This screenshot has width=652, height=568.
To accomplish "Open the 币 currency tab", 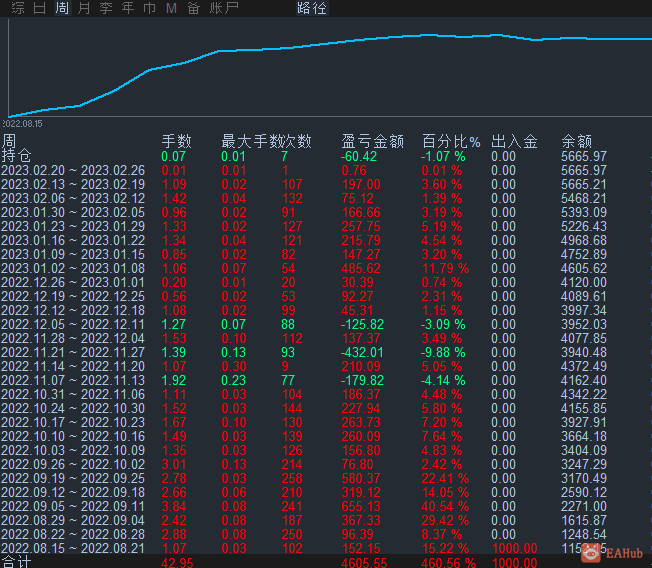I will (x=149, y=8).
